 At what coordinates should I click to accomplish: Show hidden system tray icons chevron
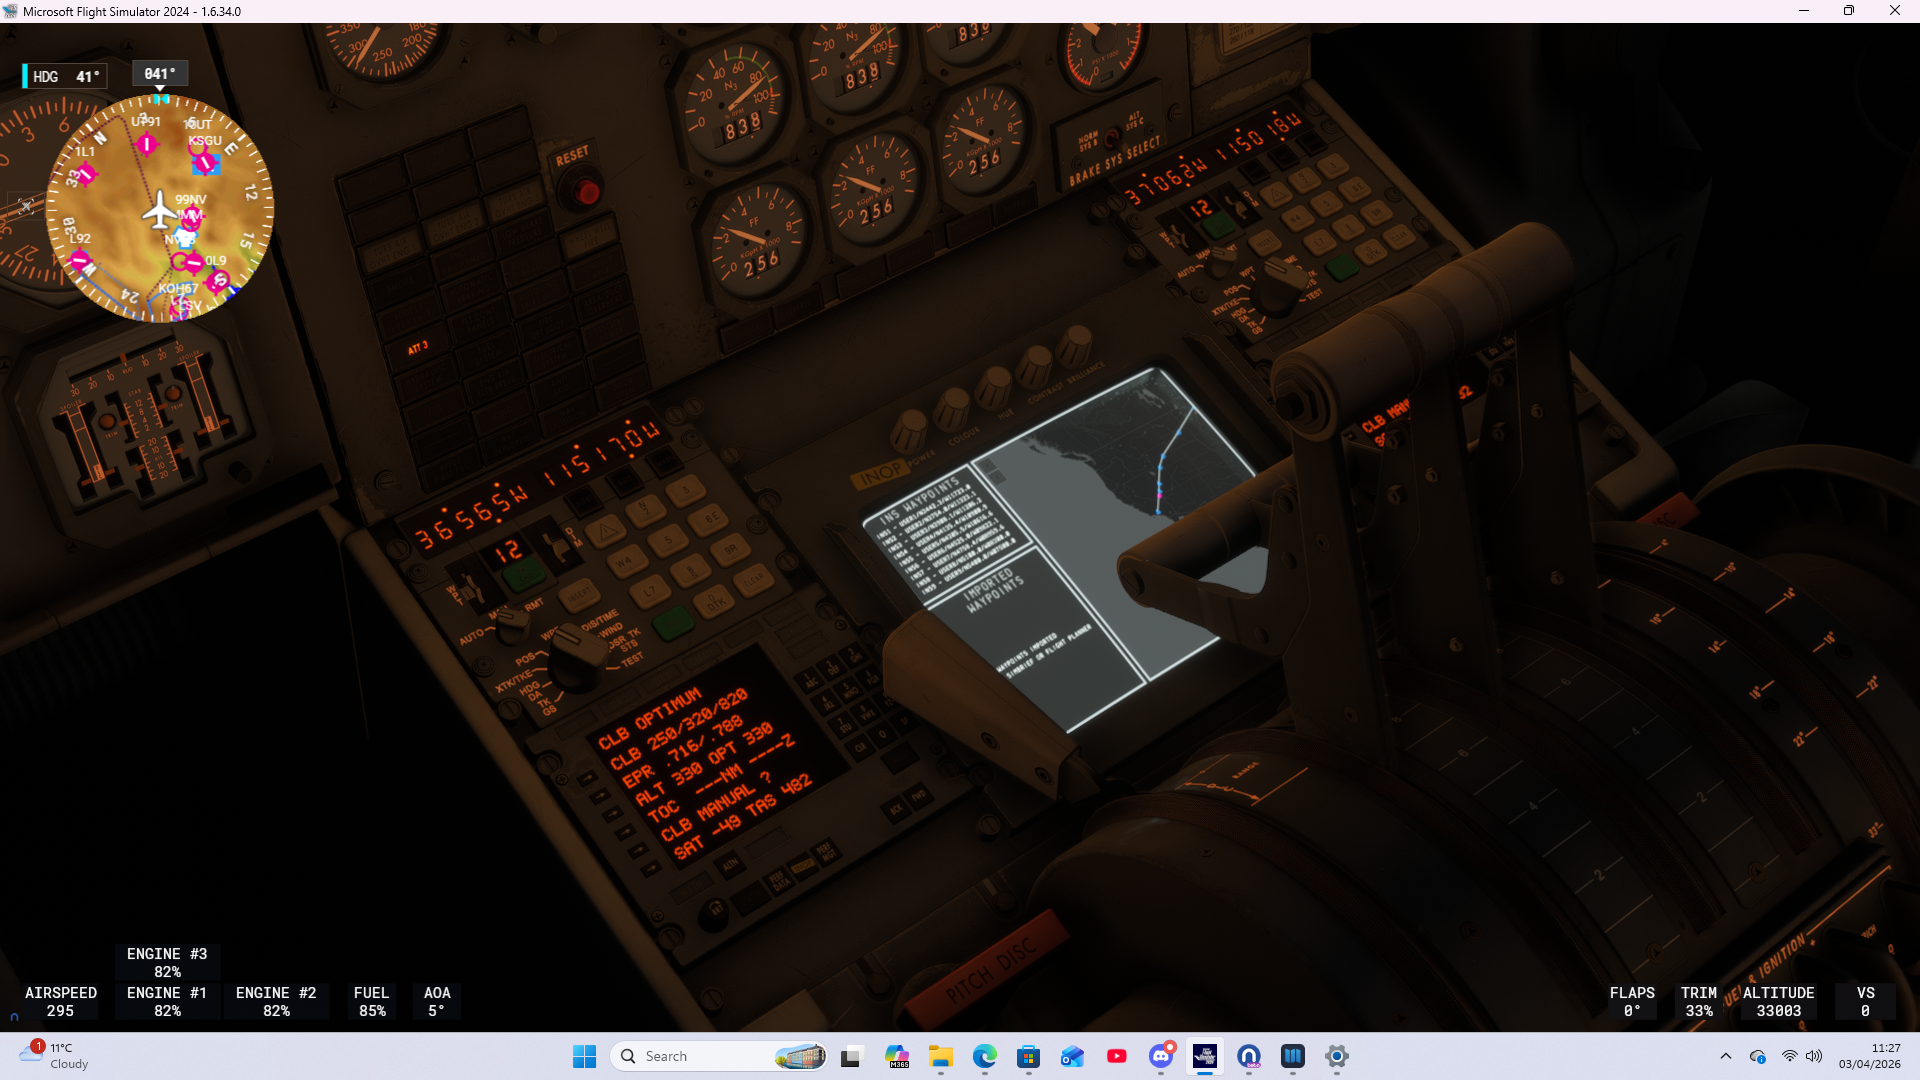(1725, 1056)
